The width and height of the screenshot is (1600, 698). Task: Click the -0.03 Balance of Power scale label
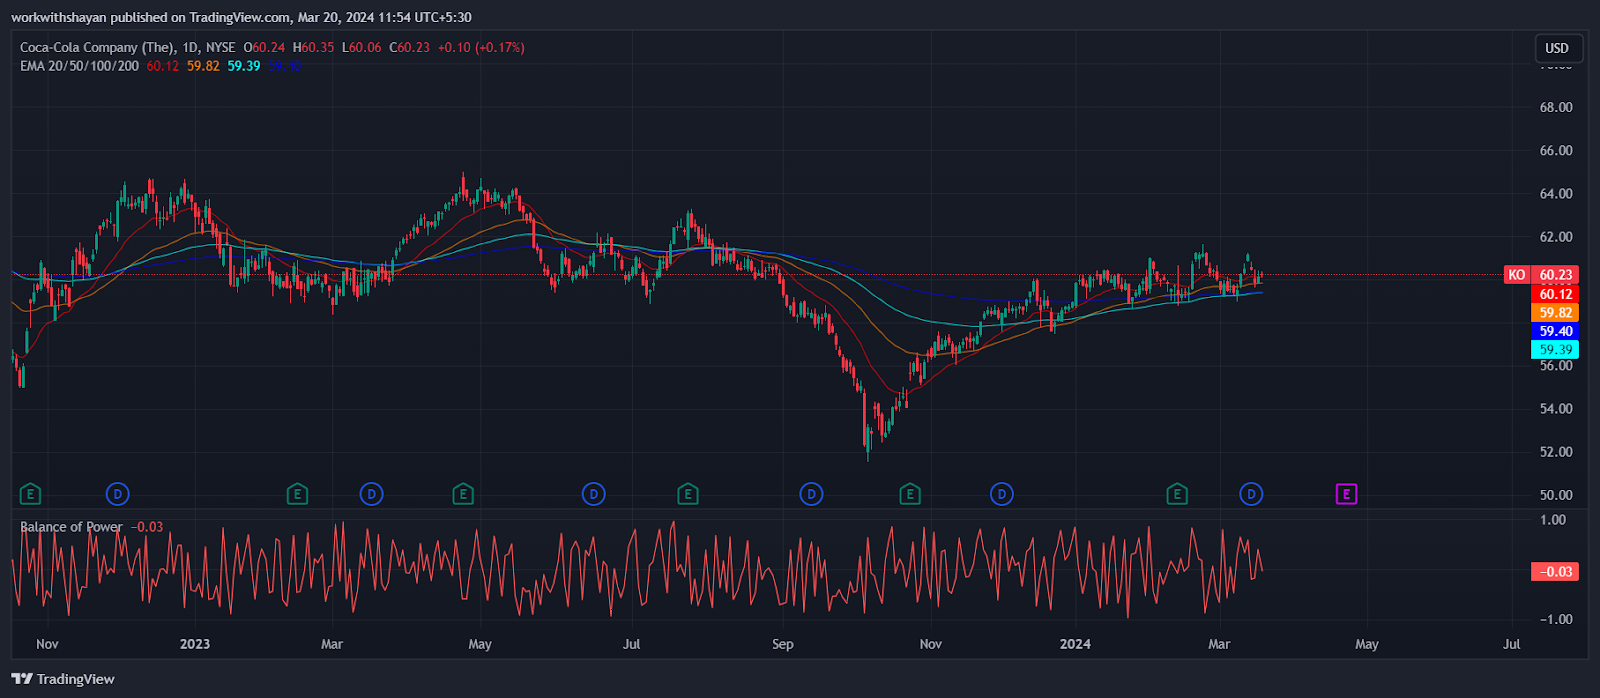click(x=1556, y=572)
